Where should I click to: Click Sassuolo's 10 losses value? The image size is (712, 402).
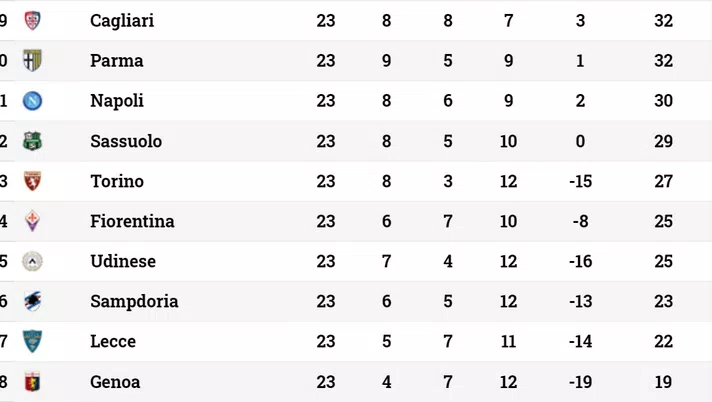tap(508, 141)
